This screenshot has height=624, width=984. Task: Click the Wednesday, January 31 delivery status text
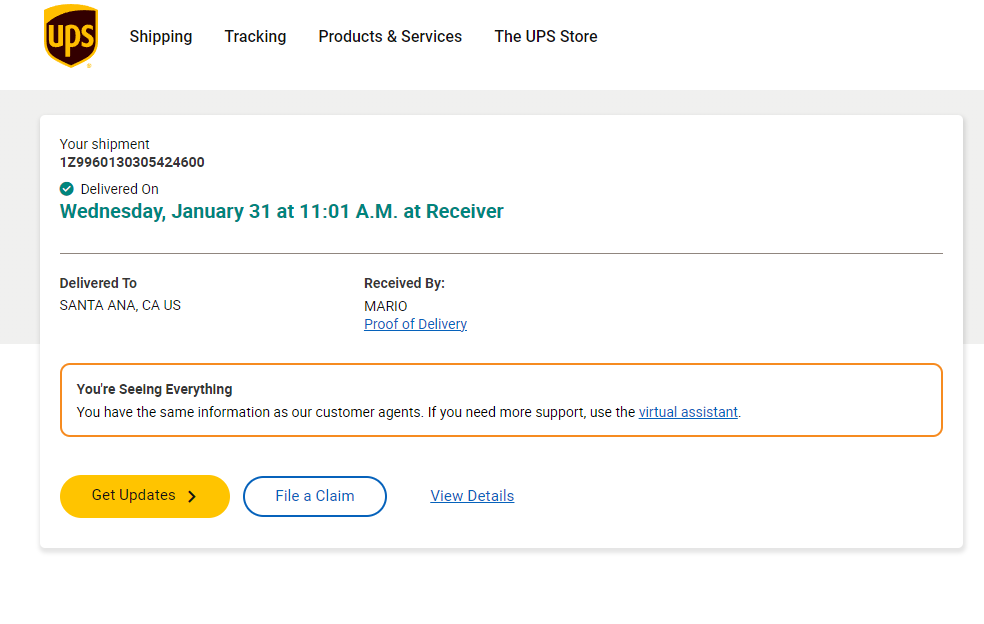281,212
